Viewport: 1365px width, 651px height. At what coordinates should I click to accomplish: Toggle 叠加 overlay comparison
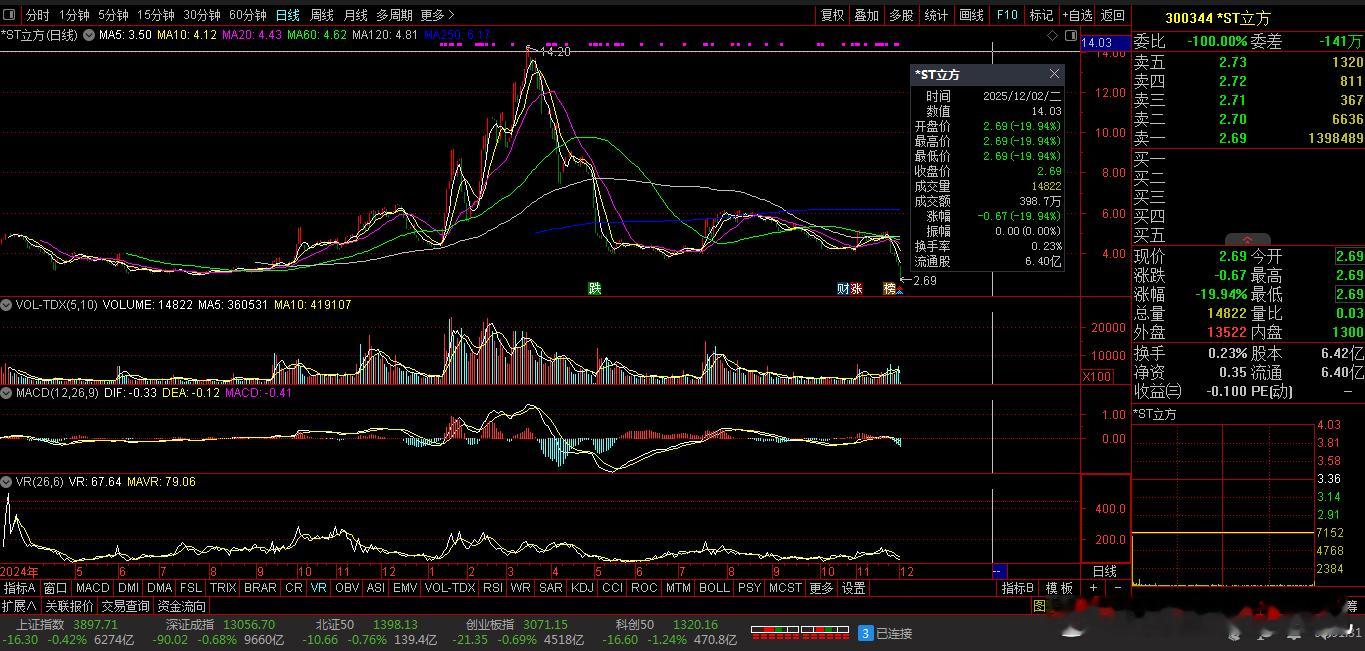[866, 15]
